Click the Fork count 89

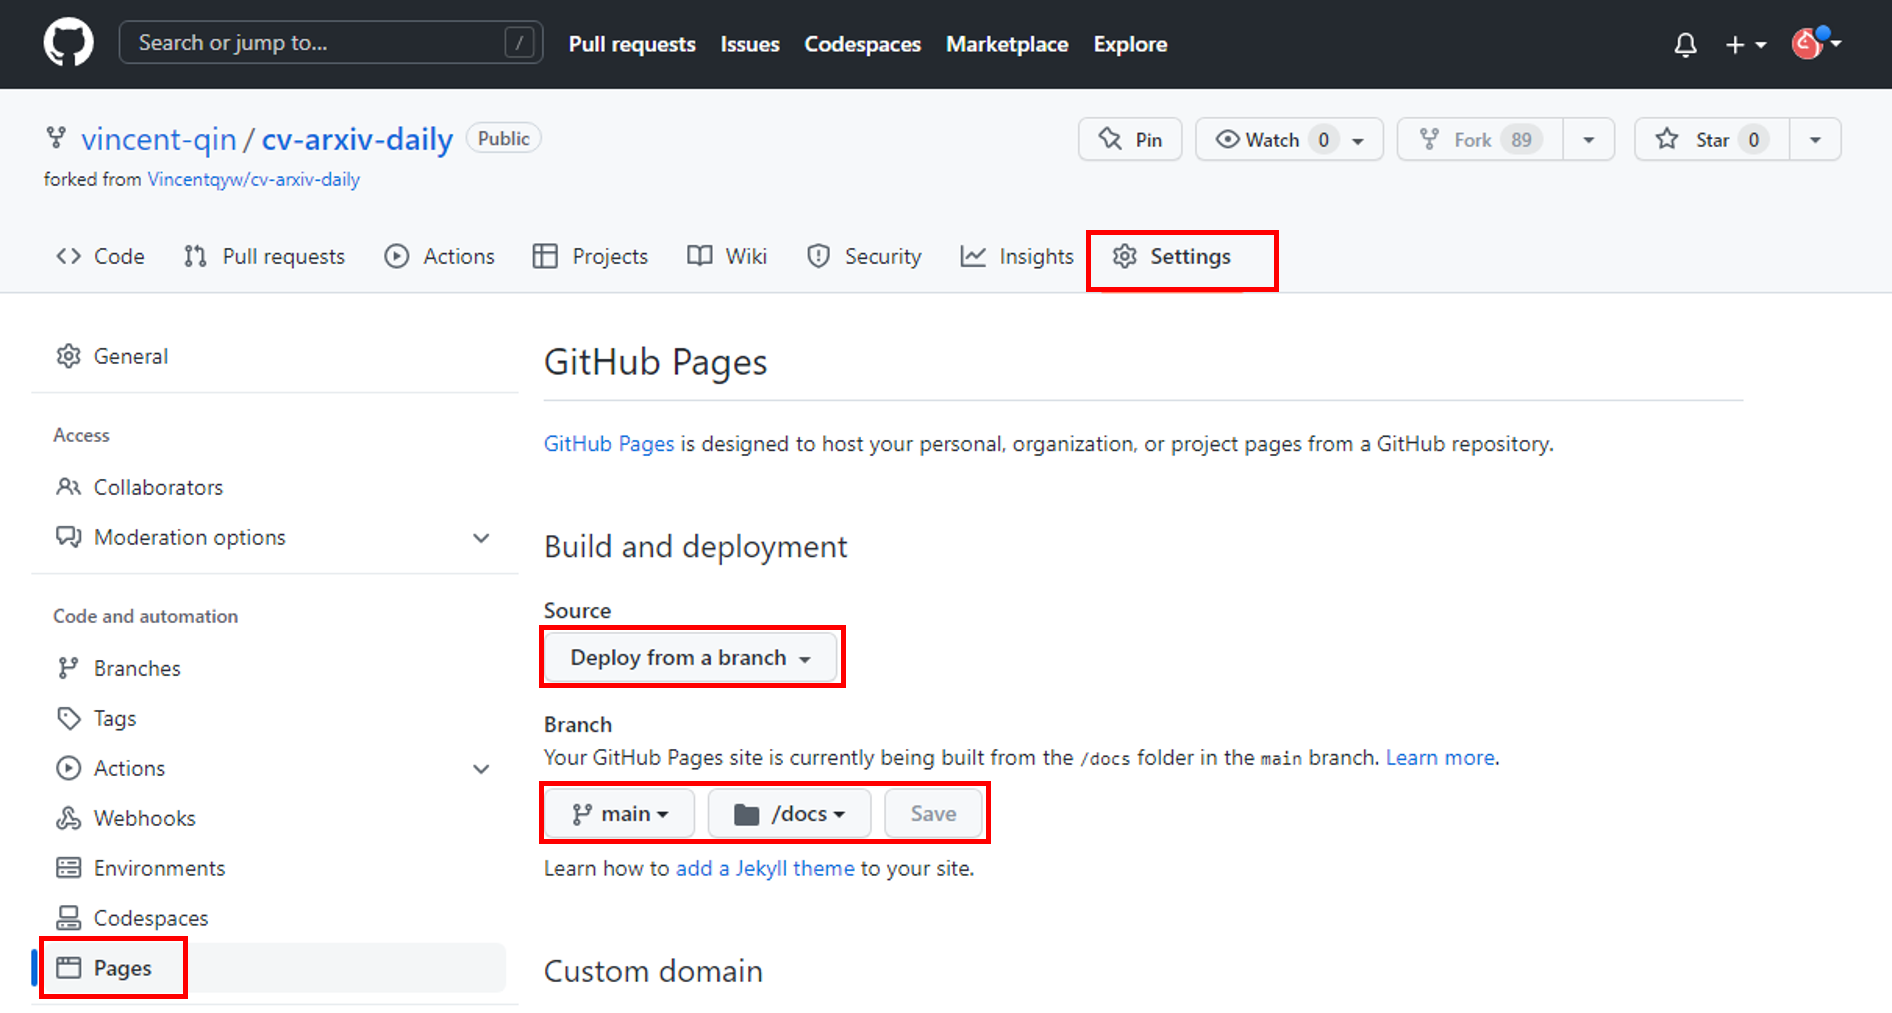click(x=1521, y=140)
